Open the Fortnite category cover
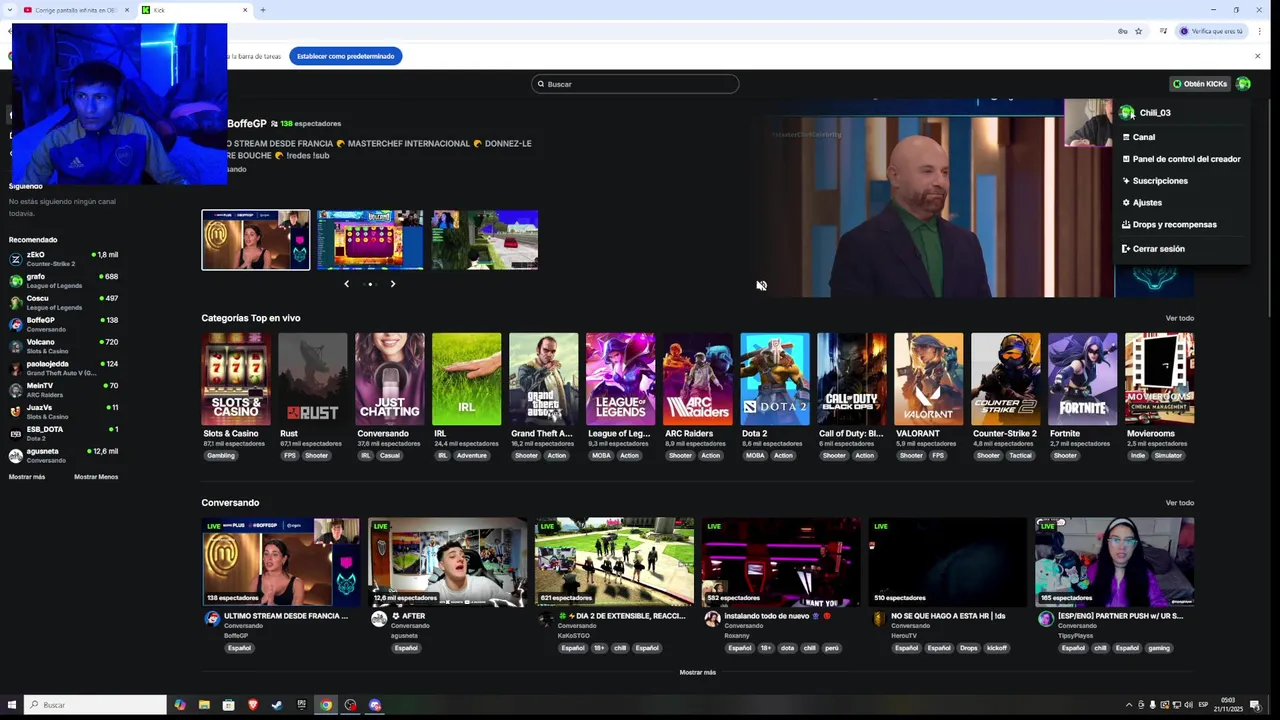 (1083, 379)
